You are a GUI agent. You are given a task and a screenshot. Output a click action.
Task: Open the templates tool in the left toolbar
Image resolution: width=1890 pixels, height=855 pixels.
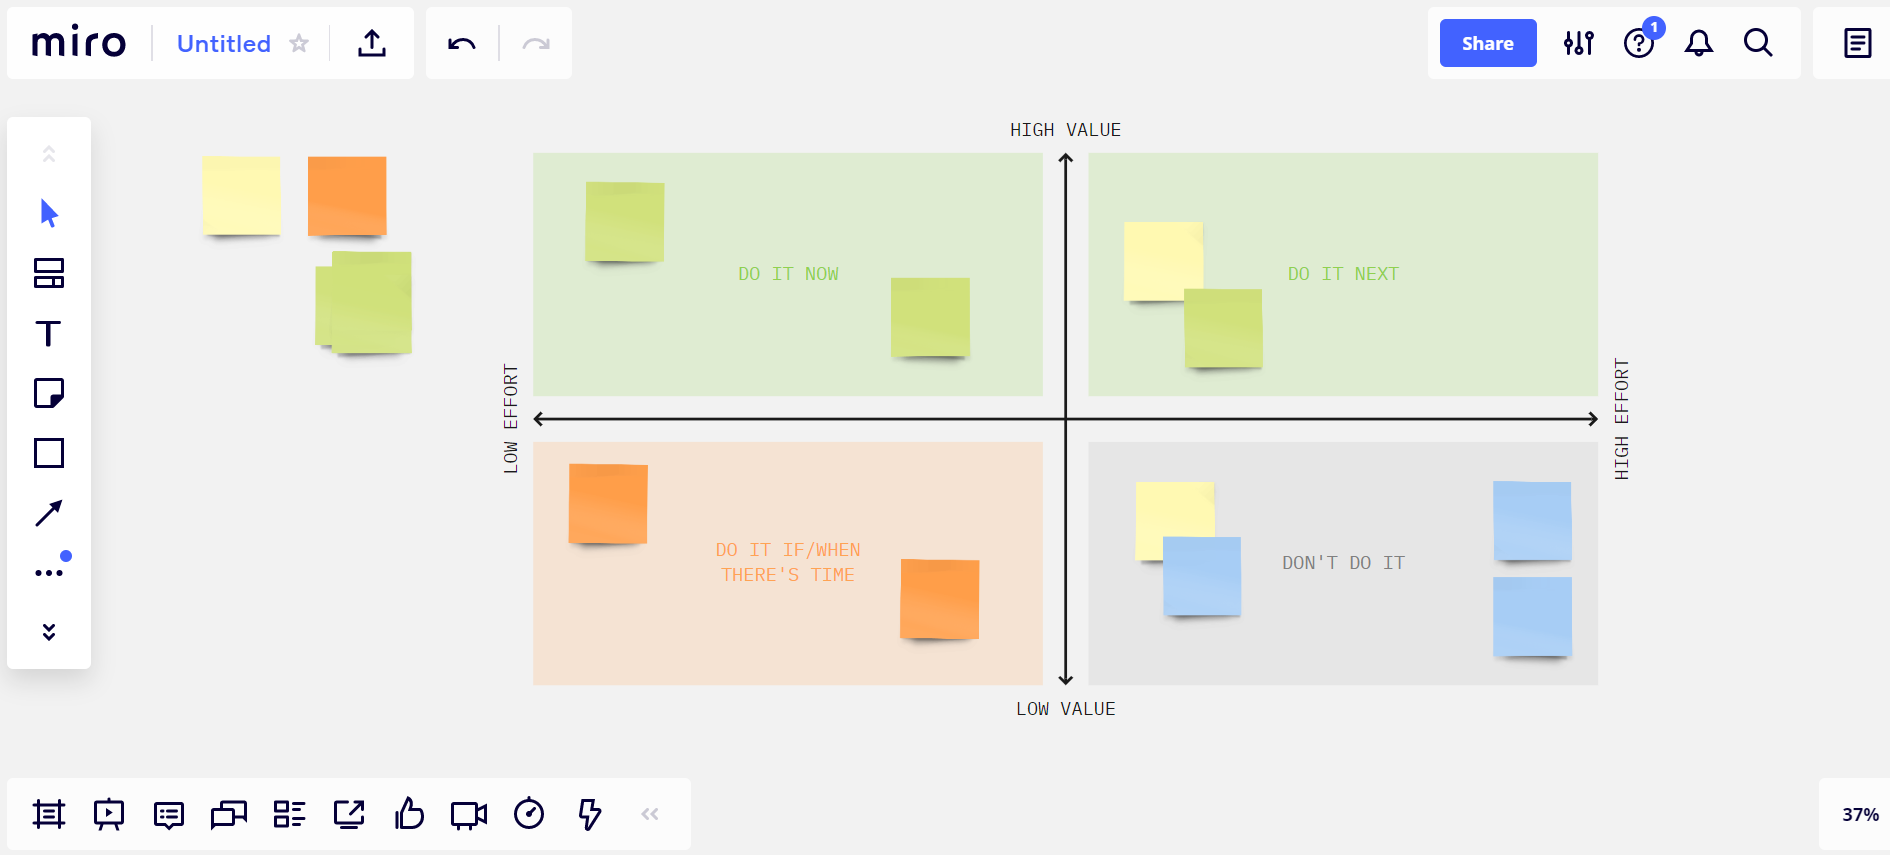pyautogui.click(x=49, y=273)
